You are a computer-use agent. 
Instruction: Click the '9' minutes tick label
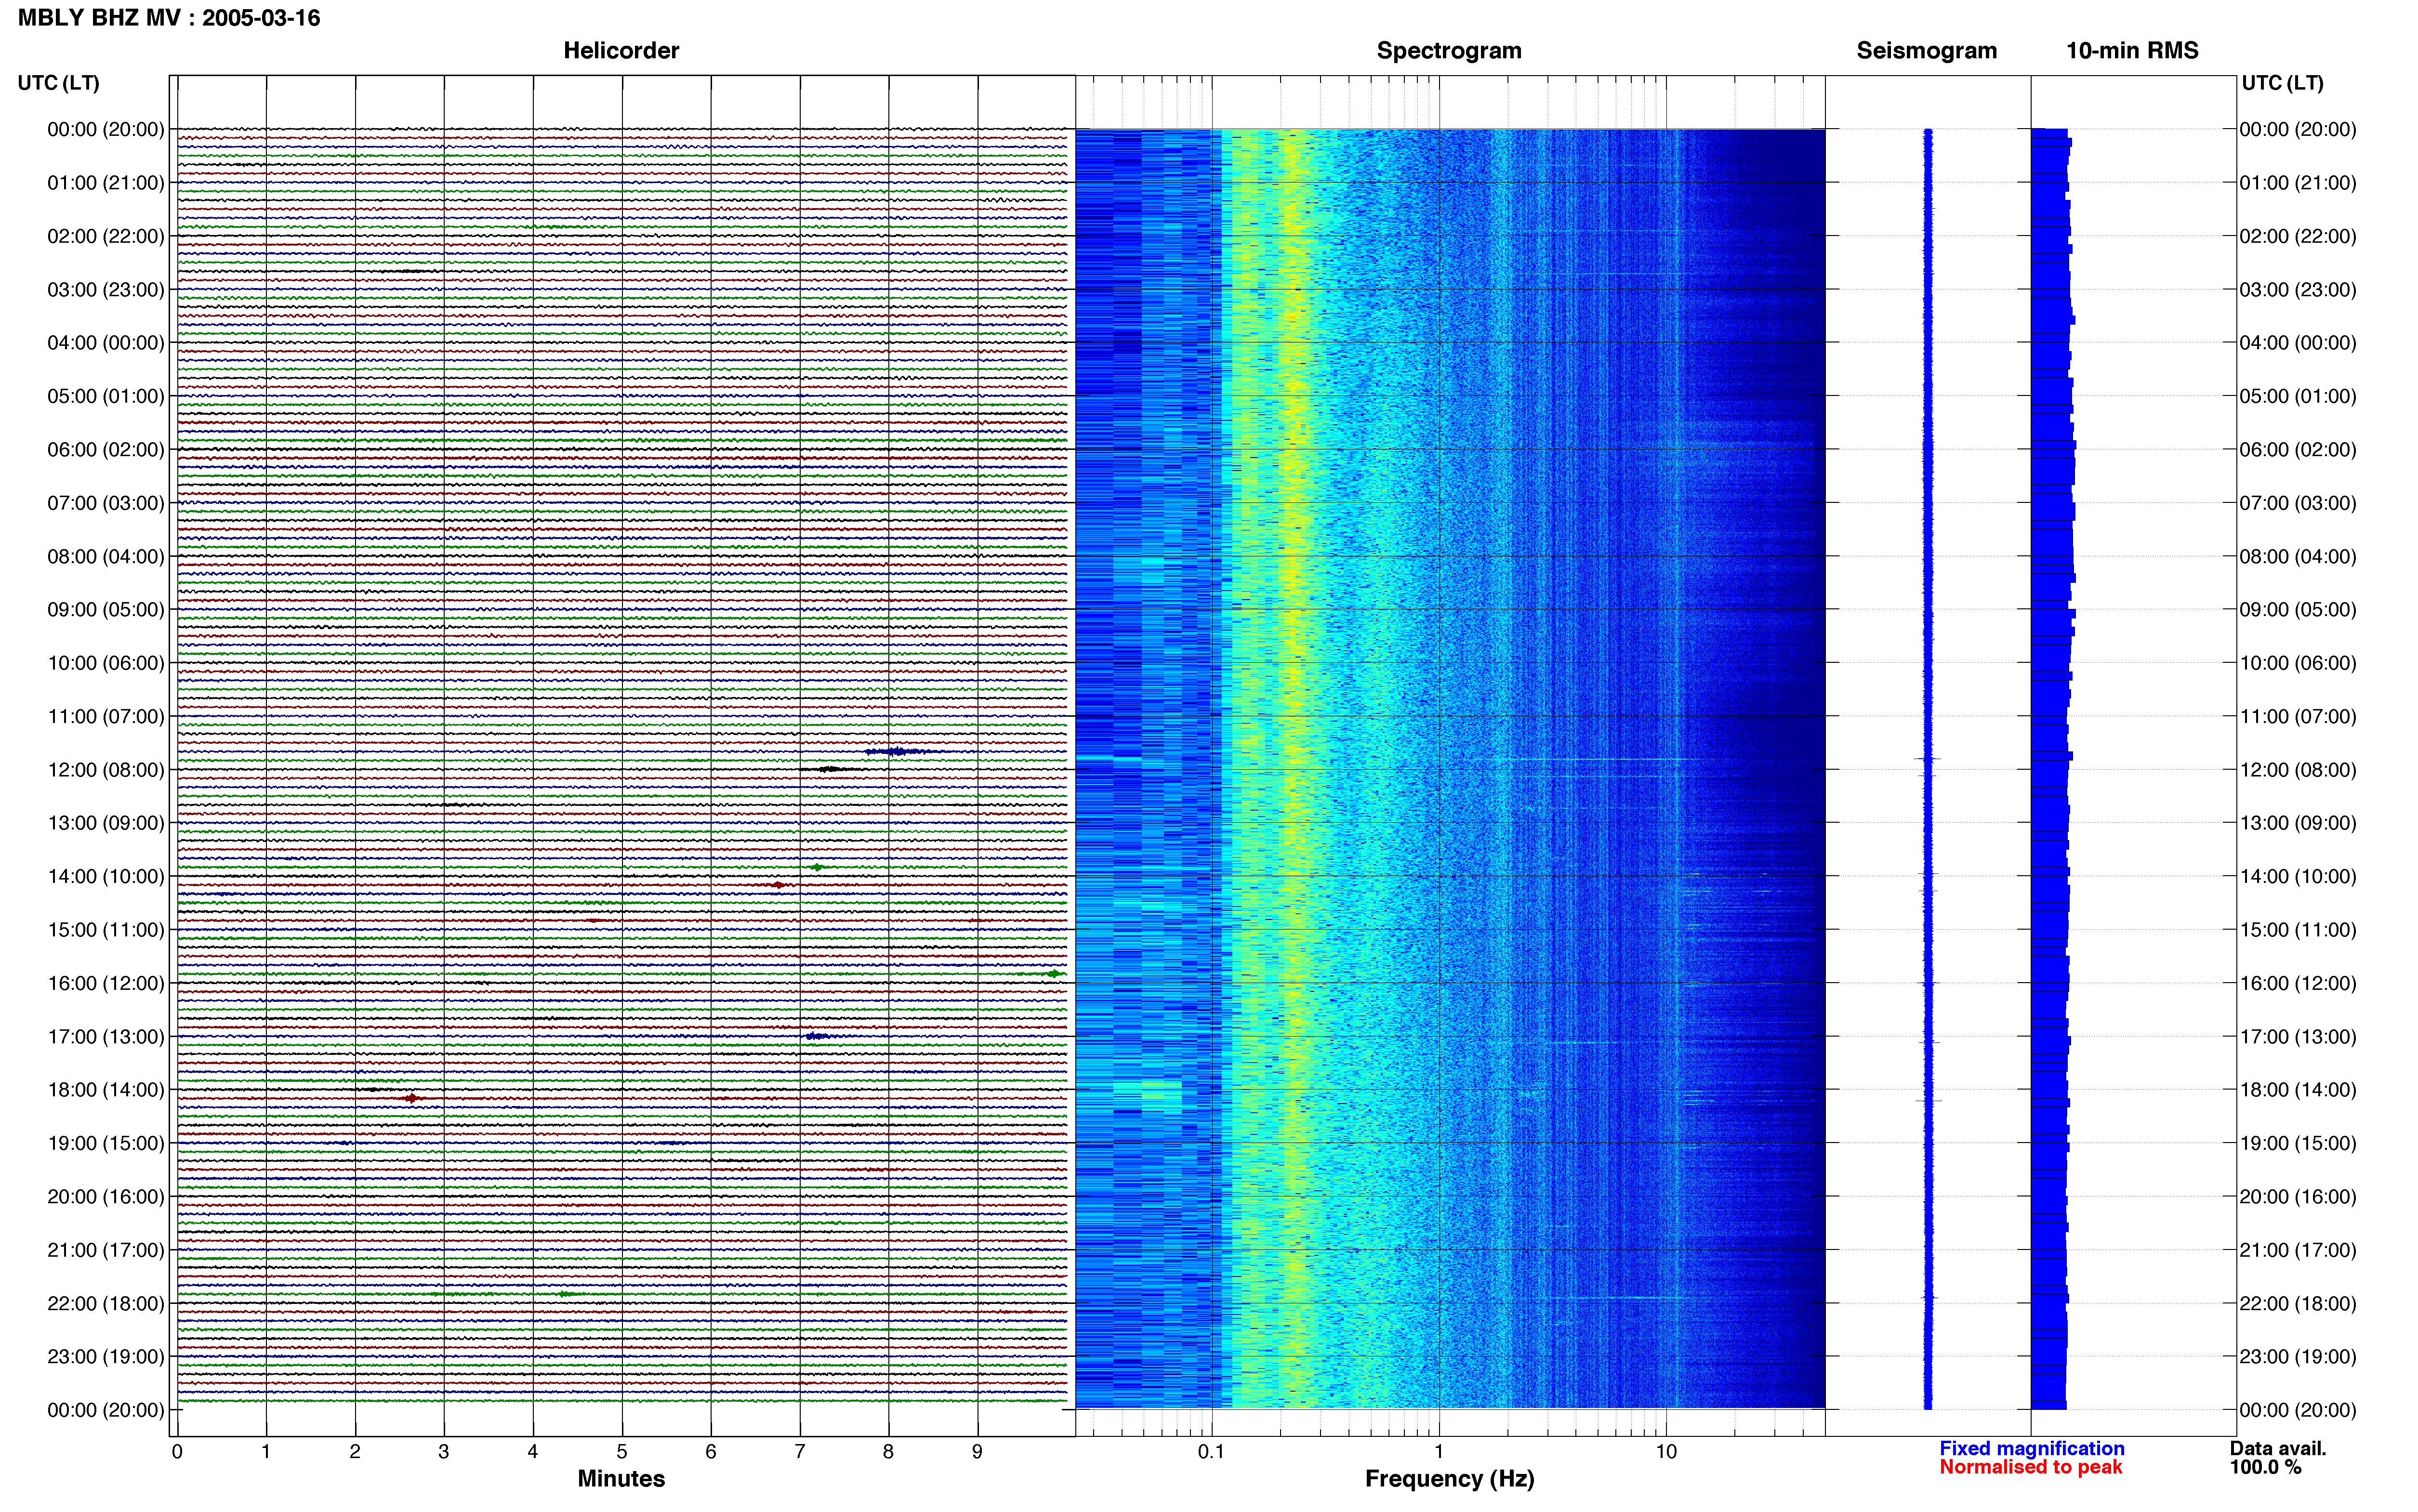tap(977, 1452)
